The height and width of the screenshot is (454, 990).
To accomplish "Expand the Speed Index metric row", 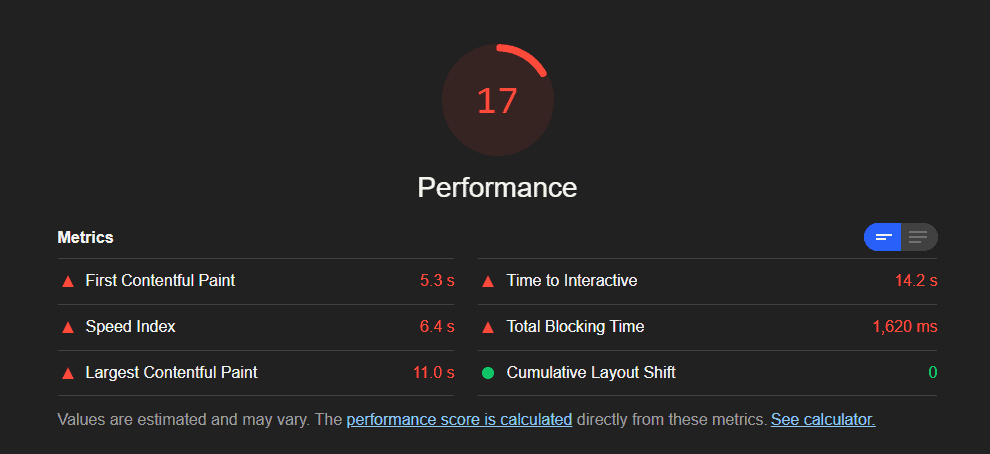I will coord(130,327).
